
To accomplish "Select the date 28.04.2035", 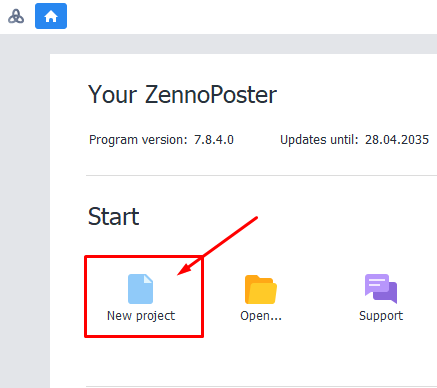I will coord(397,140).
